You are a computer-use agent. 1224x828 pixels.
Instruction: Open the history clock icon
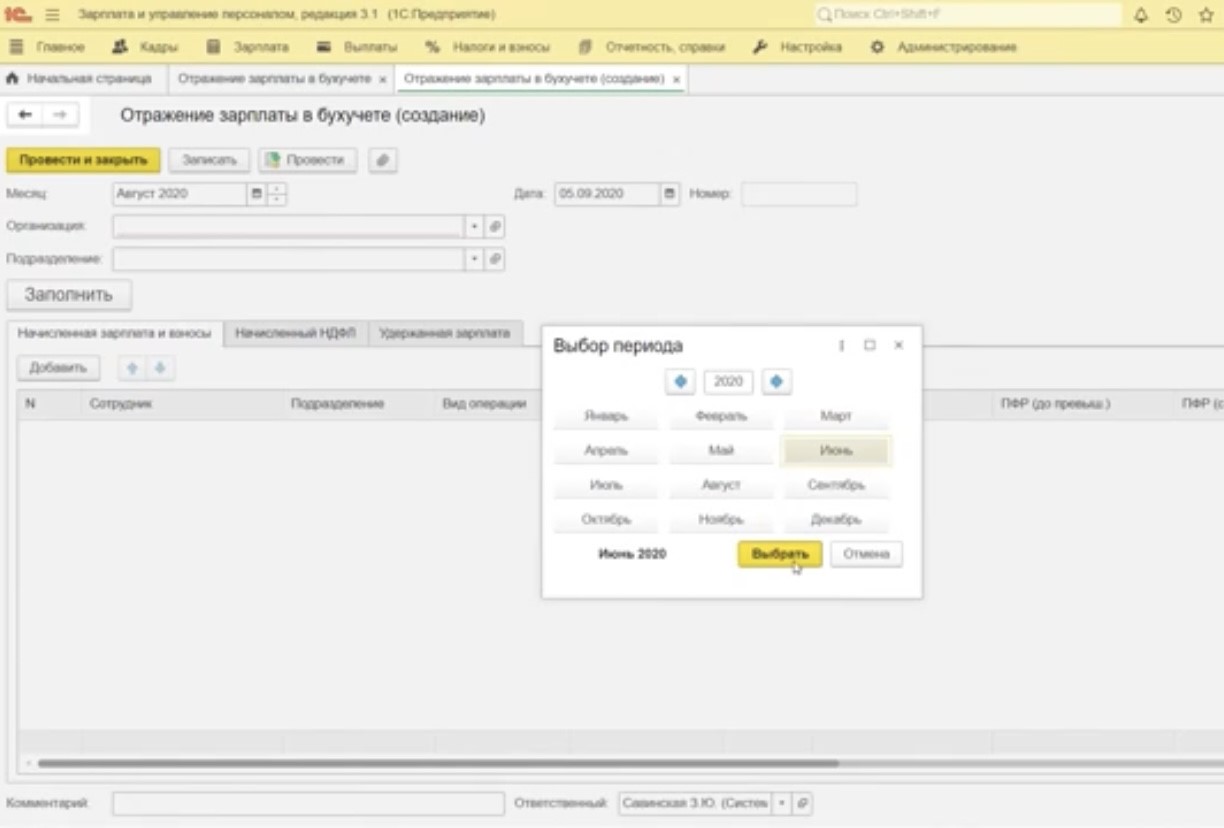[1173, 15]
